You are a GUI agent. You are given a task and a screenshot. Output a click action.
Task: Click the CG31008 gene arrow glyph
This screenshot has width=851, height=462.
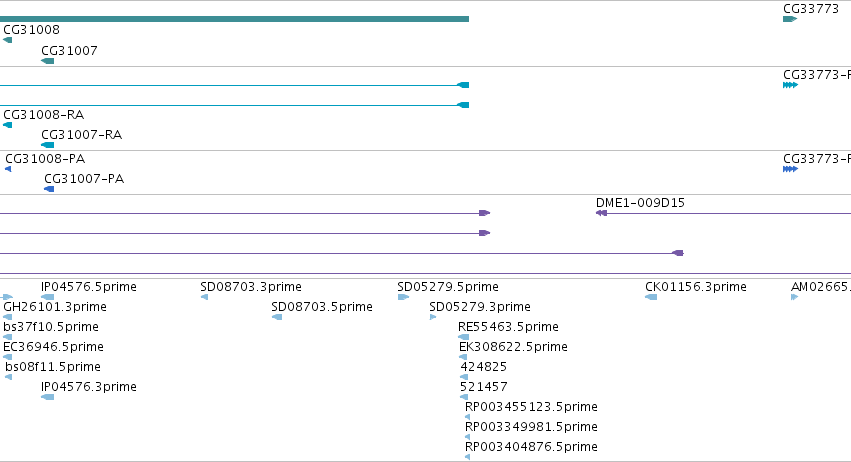coord(8,40)
